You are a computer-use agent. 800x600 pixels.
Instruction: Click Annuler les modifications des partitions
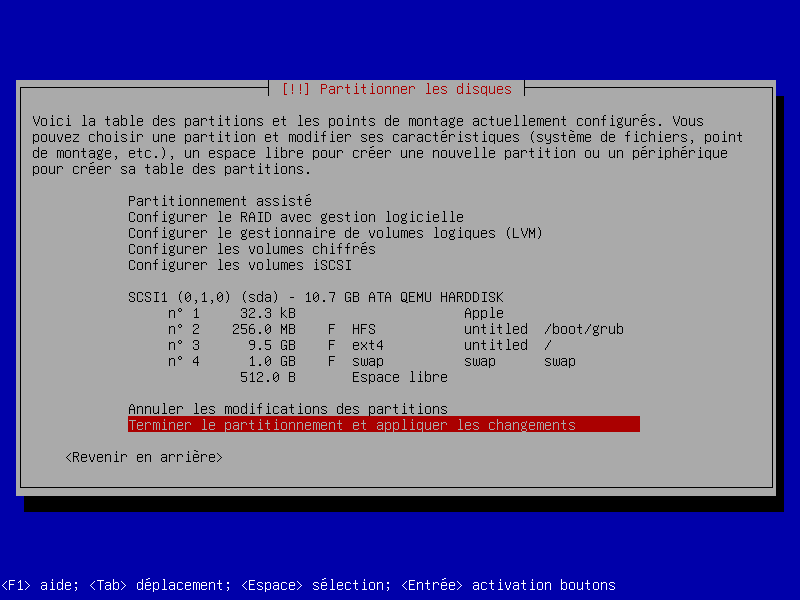[x=287, y=409]
